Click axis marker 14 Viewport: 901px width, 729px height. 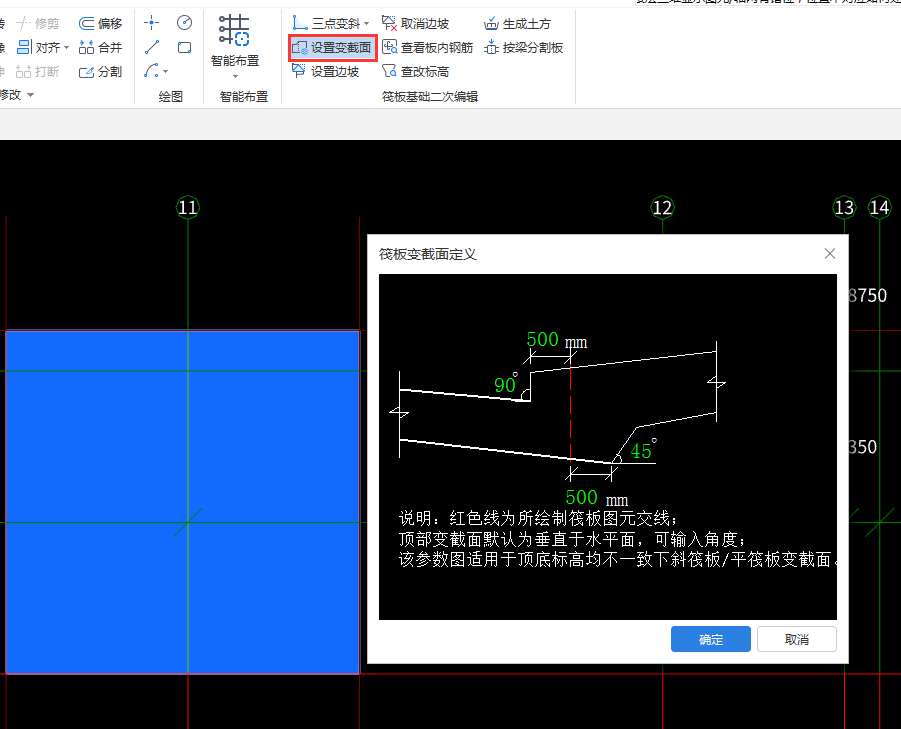[880, 207]
